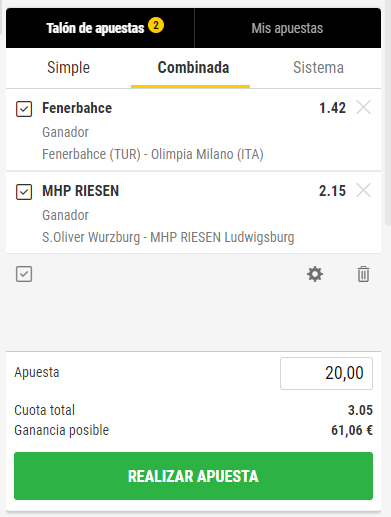Click the MHP RIESEN 2.15 odds value
391x517 pixels.
(333, 191)
